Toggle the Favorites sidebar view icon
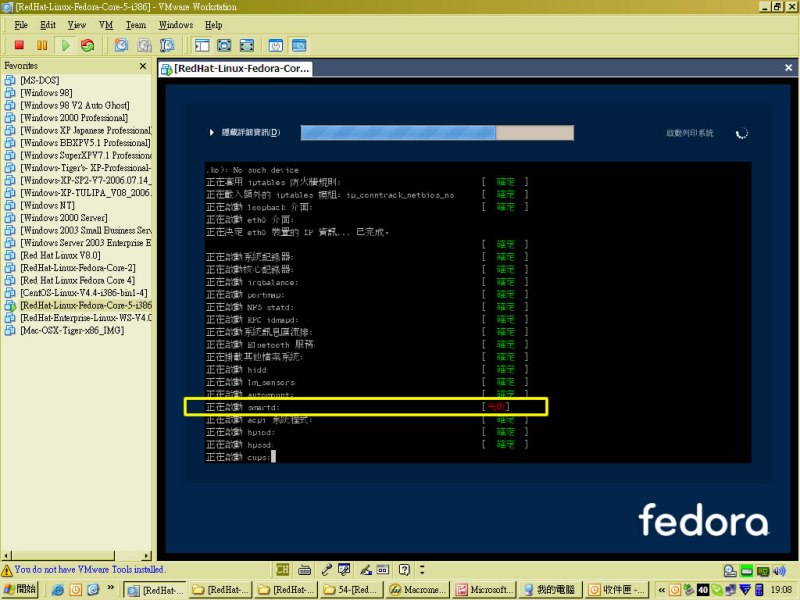Viewport: 800px width, 600px height. [202, 45]
